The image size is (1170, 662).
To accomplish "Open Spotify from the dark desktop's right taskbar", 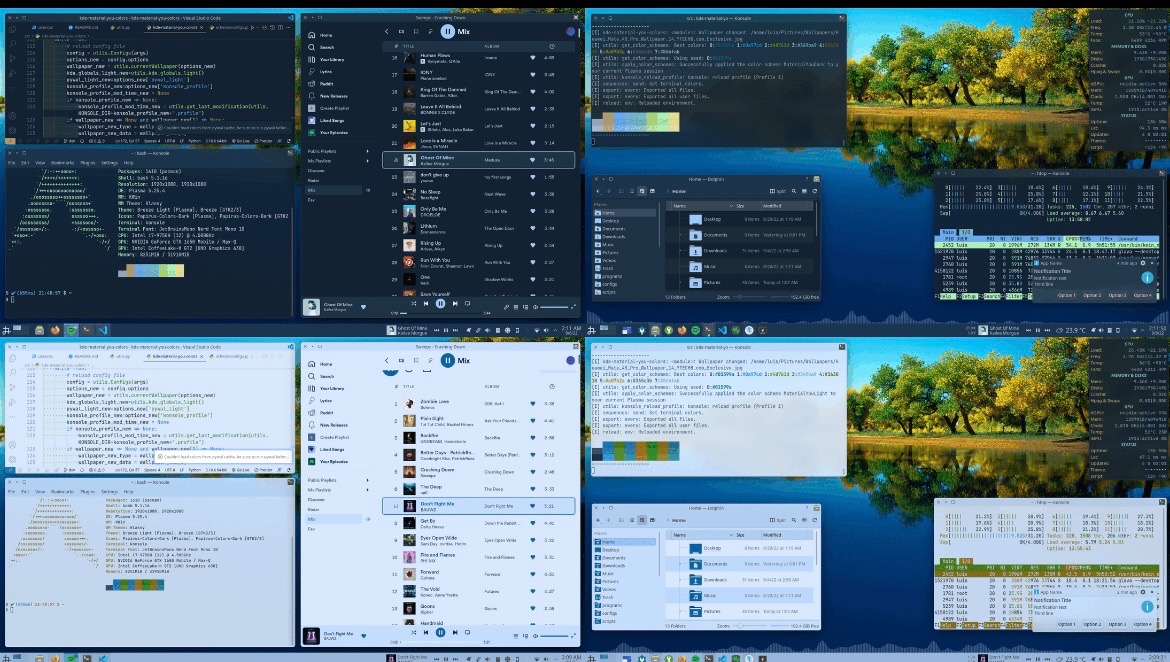I will click(x=695, y=330).
